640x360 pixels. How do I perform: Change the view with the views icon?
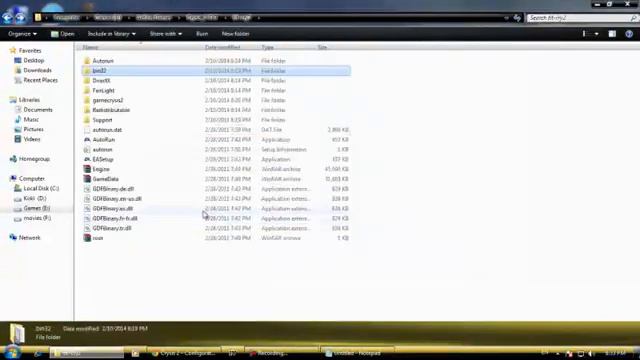coord(584,34)
